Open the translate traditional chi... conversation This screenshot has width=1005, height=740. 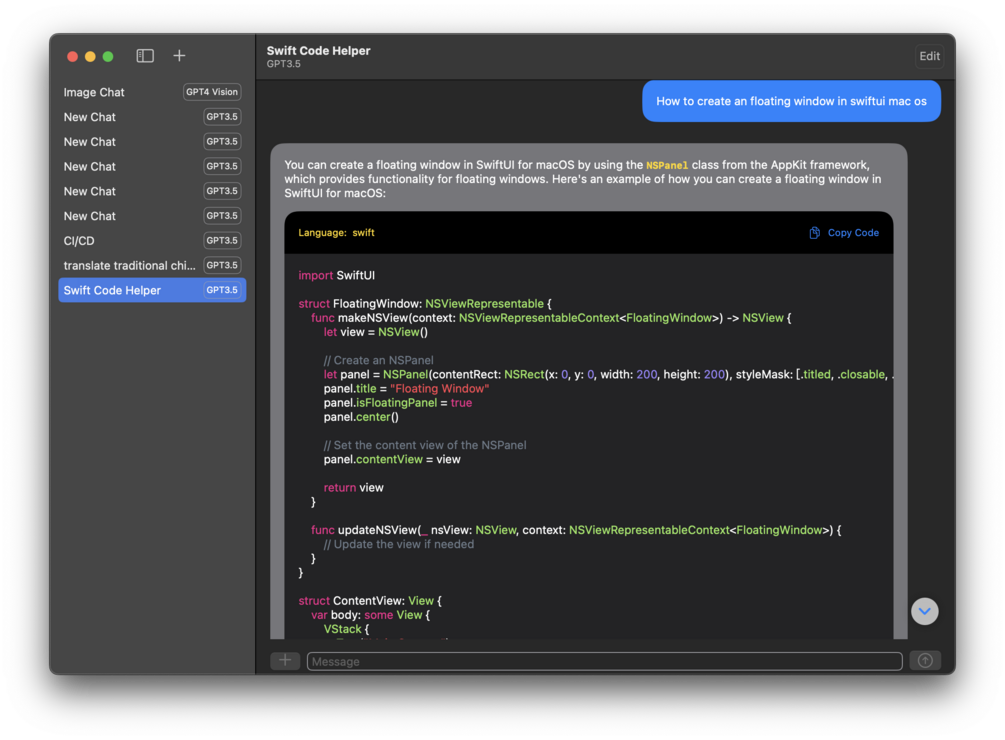click(x=152, y=265)
